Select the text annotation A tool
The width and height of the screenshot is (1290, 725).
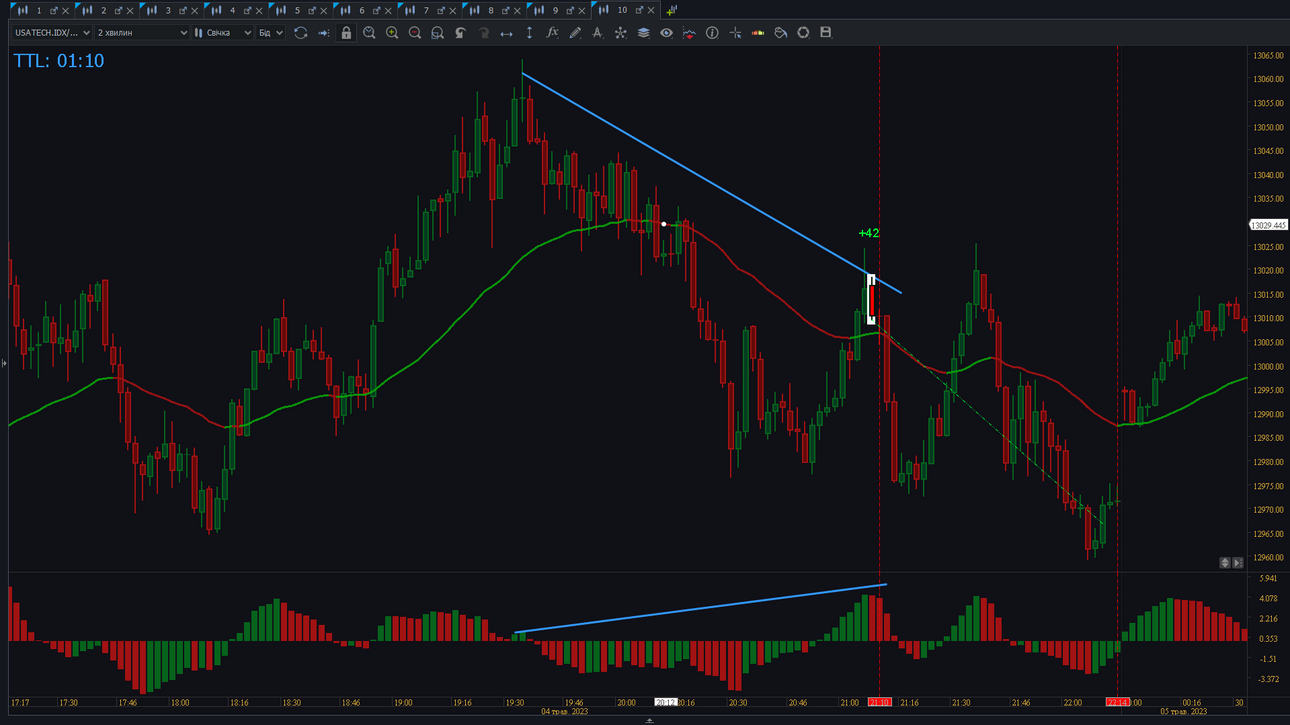coord(597,33)
